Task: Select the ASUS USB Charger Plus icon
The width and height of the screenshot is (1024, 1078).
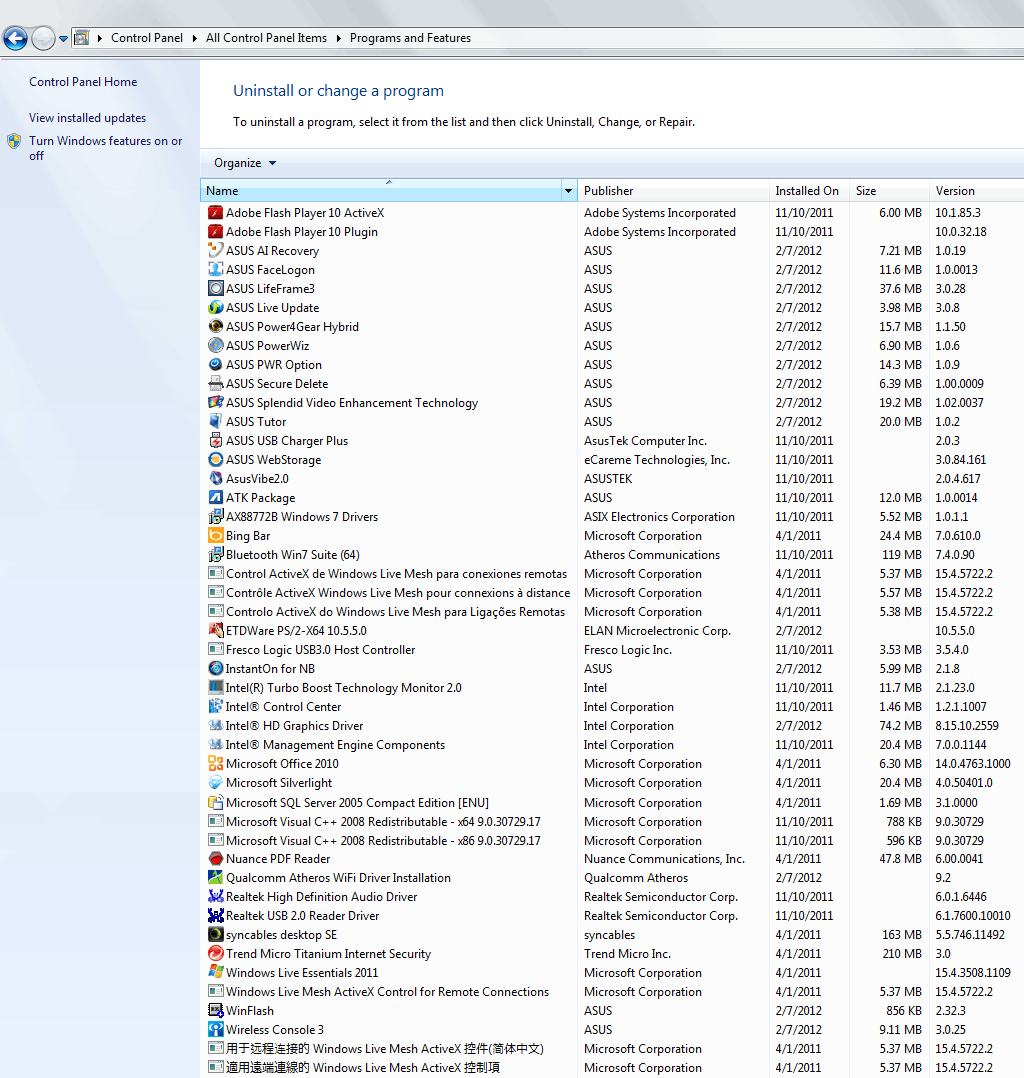Action: (216, 441)
